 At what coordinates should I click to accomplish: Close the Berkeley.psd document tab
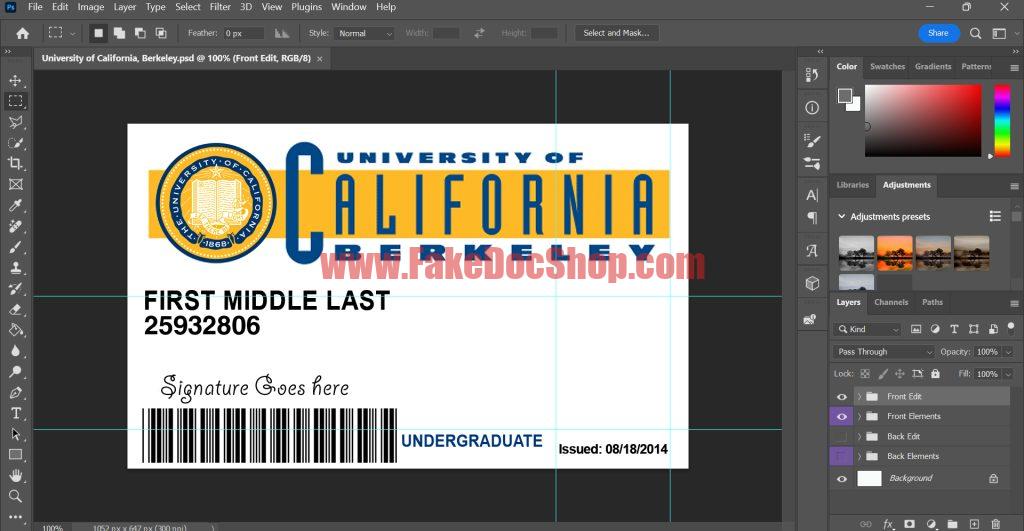tap(319, 59)
